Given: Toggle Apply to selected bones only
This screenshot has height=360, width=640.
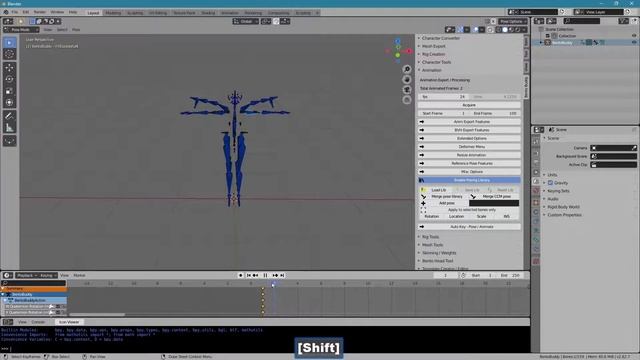Looking at the screenshot, I should point(472,210).
